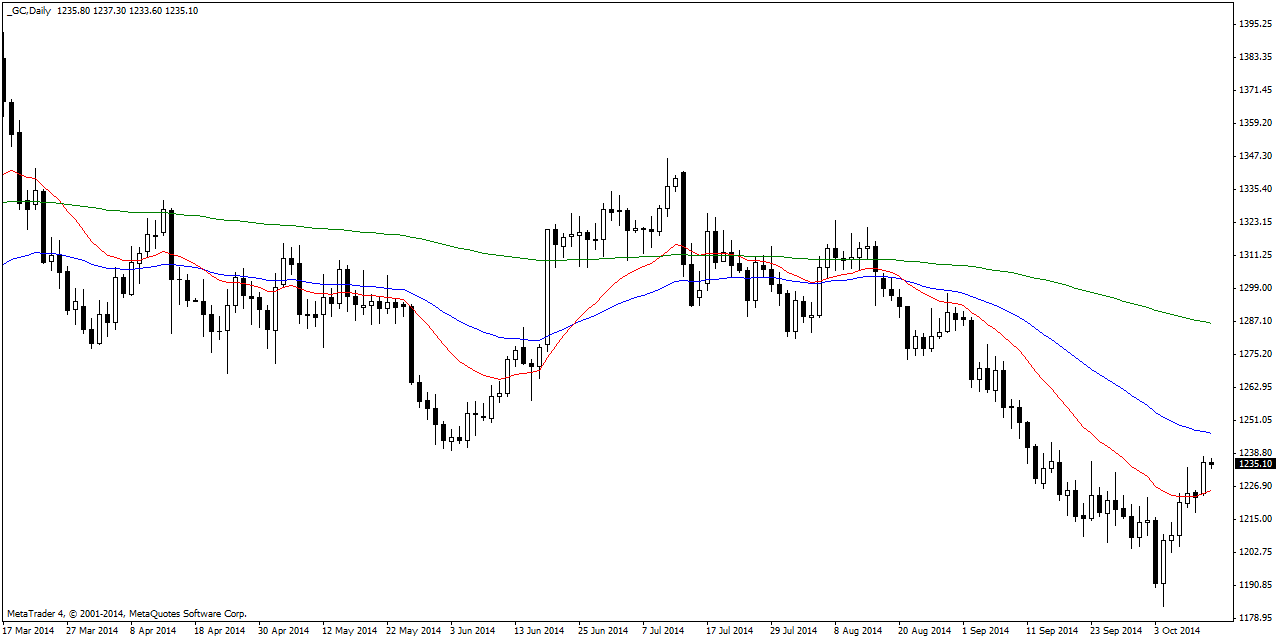Click the current price tag 1235.10
Image resolution: width=1276 pixels, height=639 pixels.
coord(1255,464)
